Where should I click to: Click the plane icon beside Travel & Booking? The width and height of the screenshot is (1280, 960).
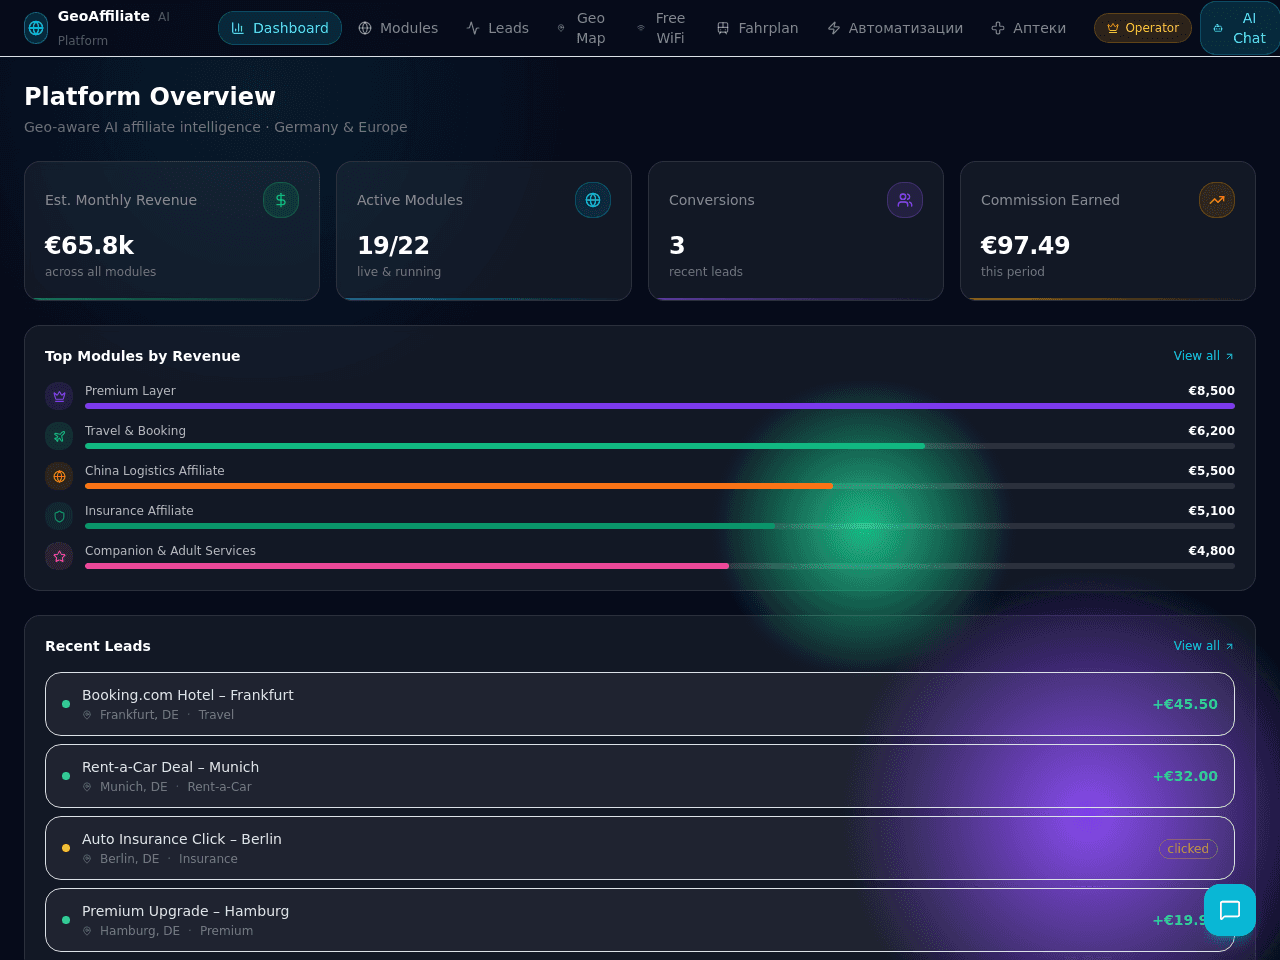click(x=59, y=436)
